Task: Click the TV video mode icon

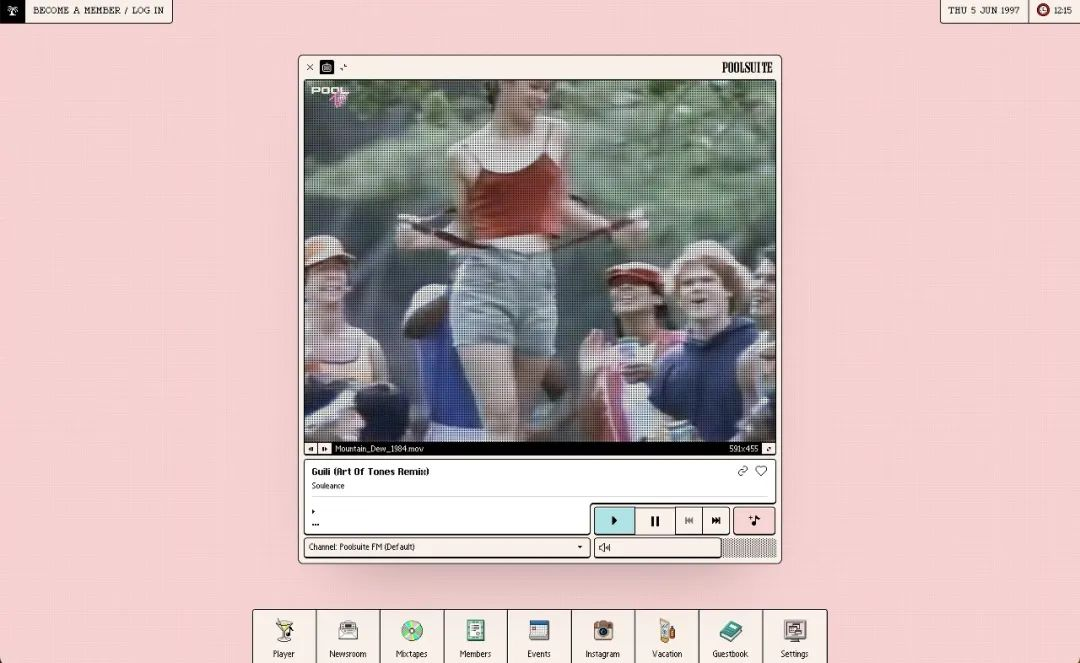Action: 326,67
